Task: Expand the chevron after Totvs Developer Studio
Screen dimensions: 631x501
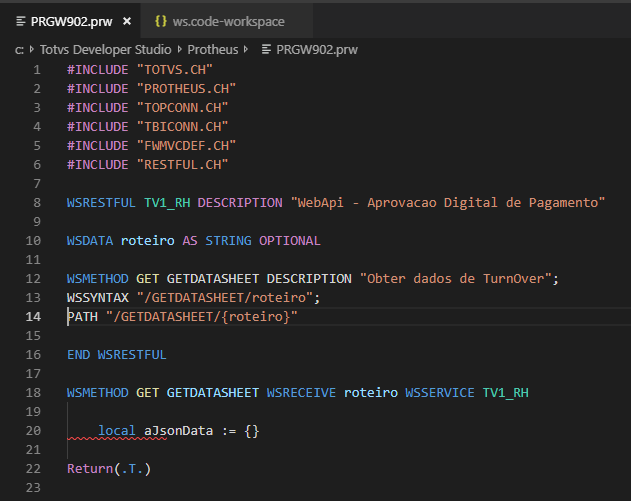Action: pyautogui.click(x=179, y=49)
